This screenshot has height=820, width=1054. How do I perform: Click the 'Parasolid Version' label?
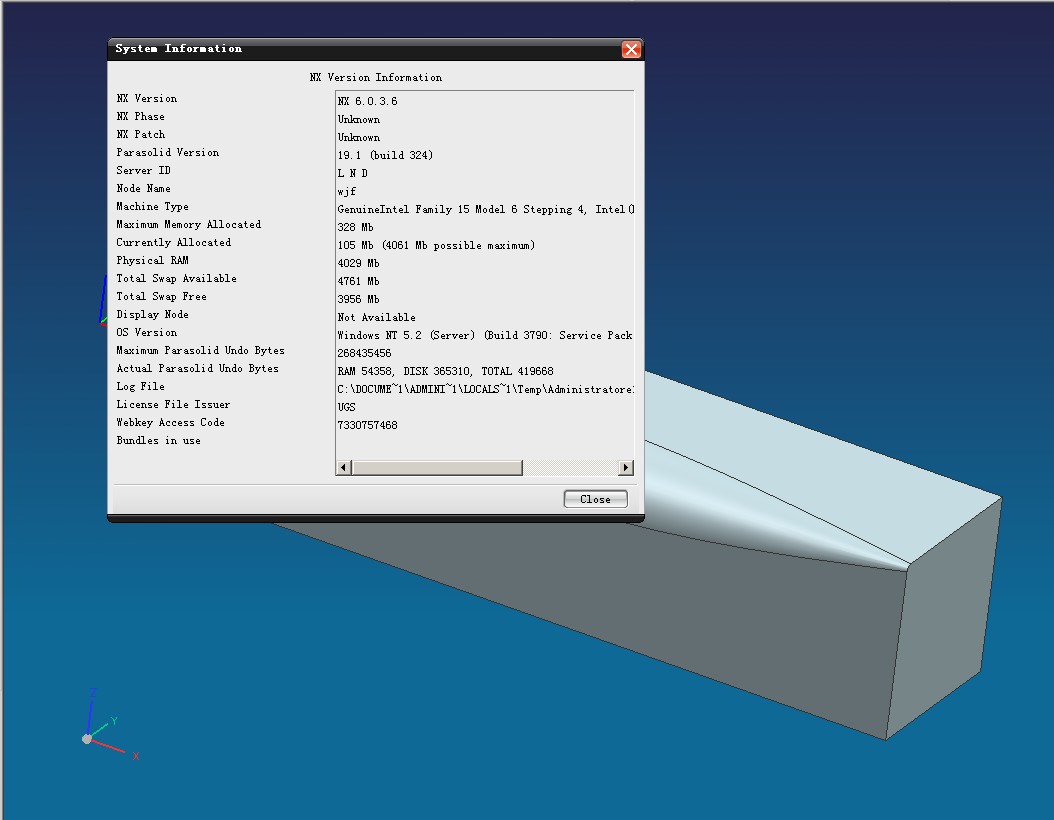click(167, 153)
